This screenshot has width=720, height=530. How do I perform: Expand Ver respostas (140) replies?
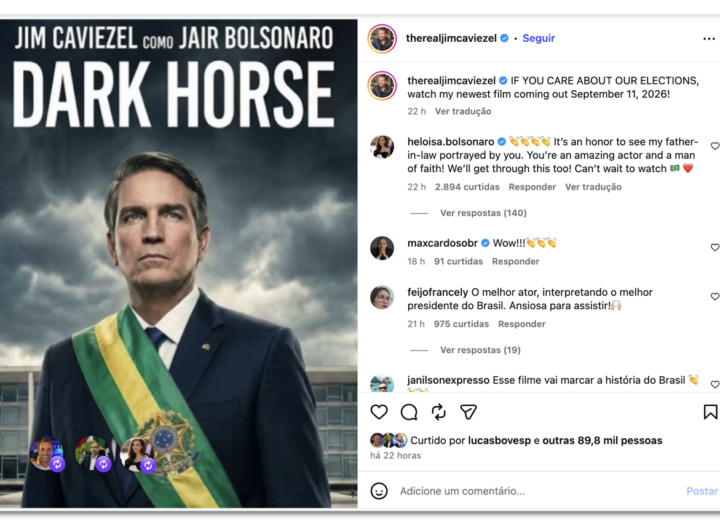483,213
